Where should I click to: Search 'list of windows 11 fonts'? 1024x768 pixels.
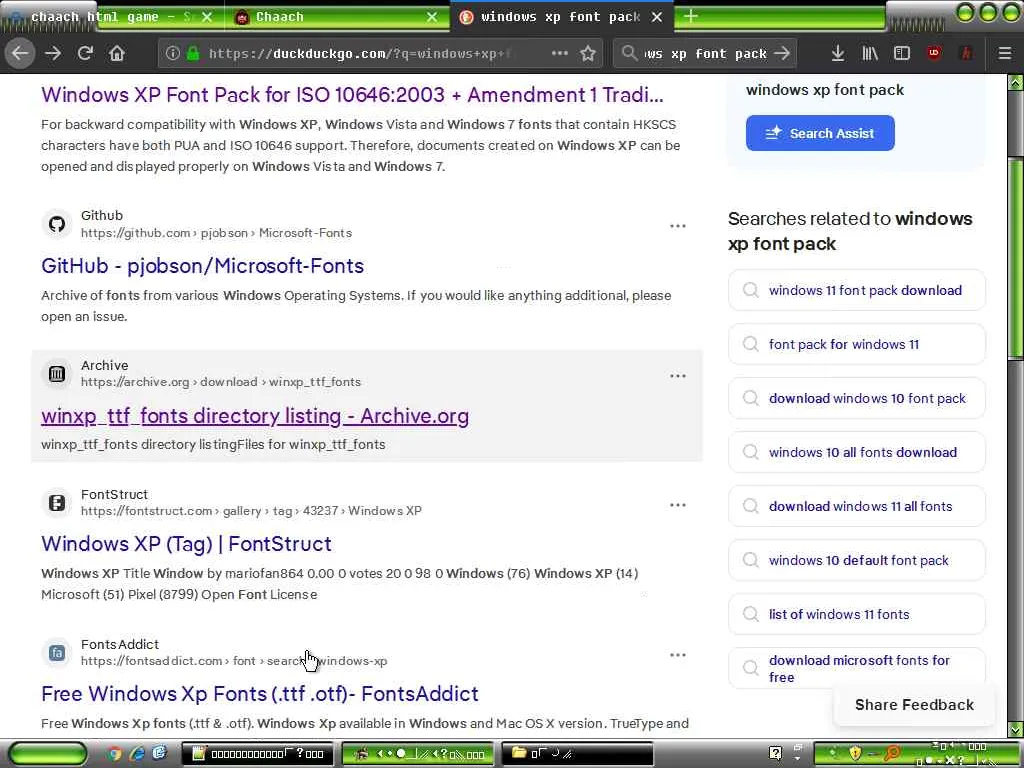point(856,614)
